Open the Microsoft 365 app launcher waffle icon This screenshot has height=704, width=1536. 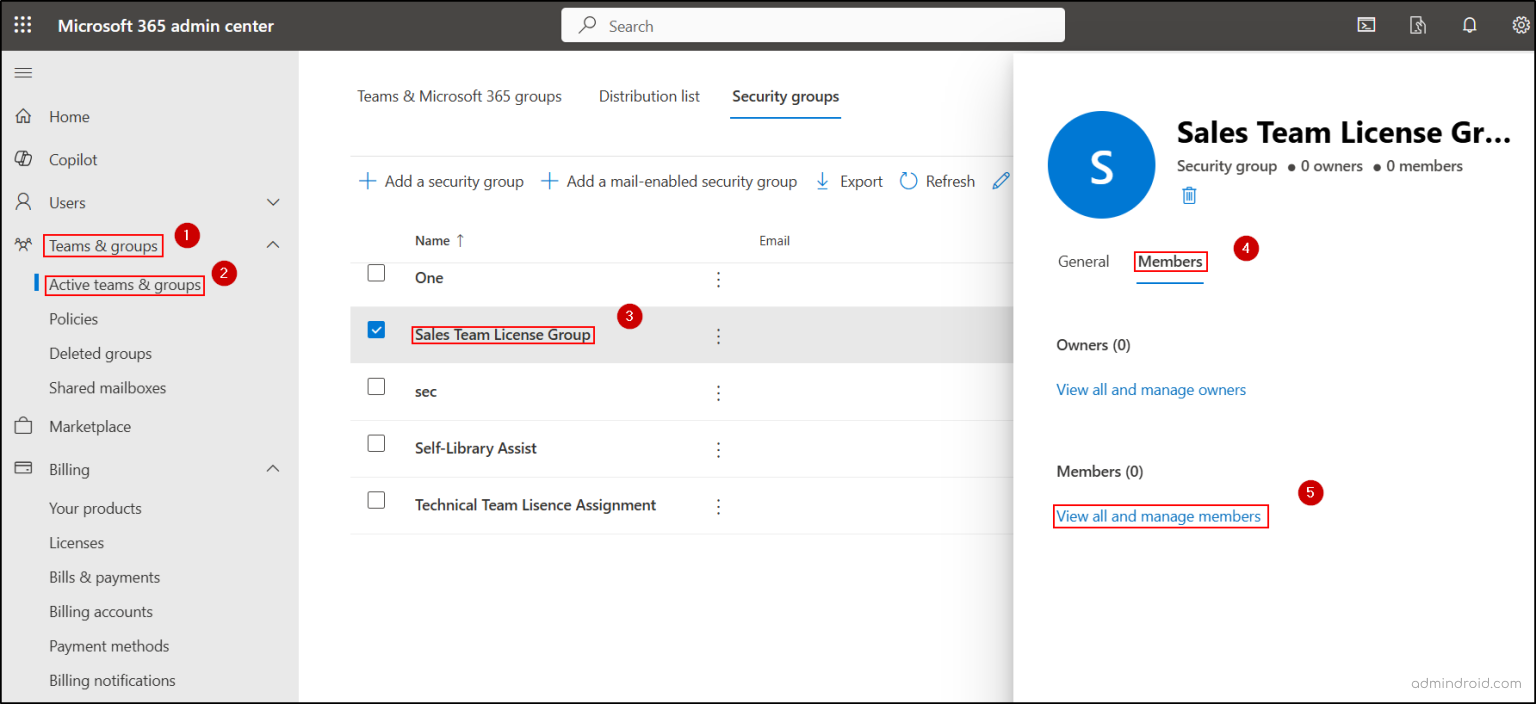click(22, 24)
